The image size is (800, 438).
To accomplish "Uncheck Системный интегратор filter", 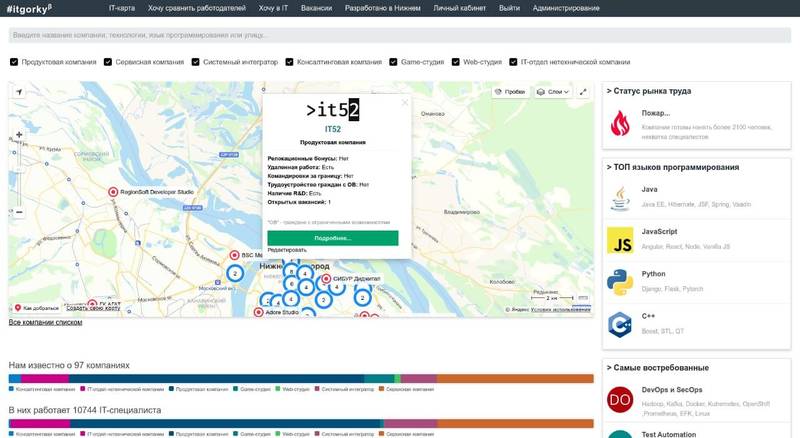I will tap(195, 62).
